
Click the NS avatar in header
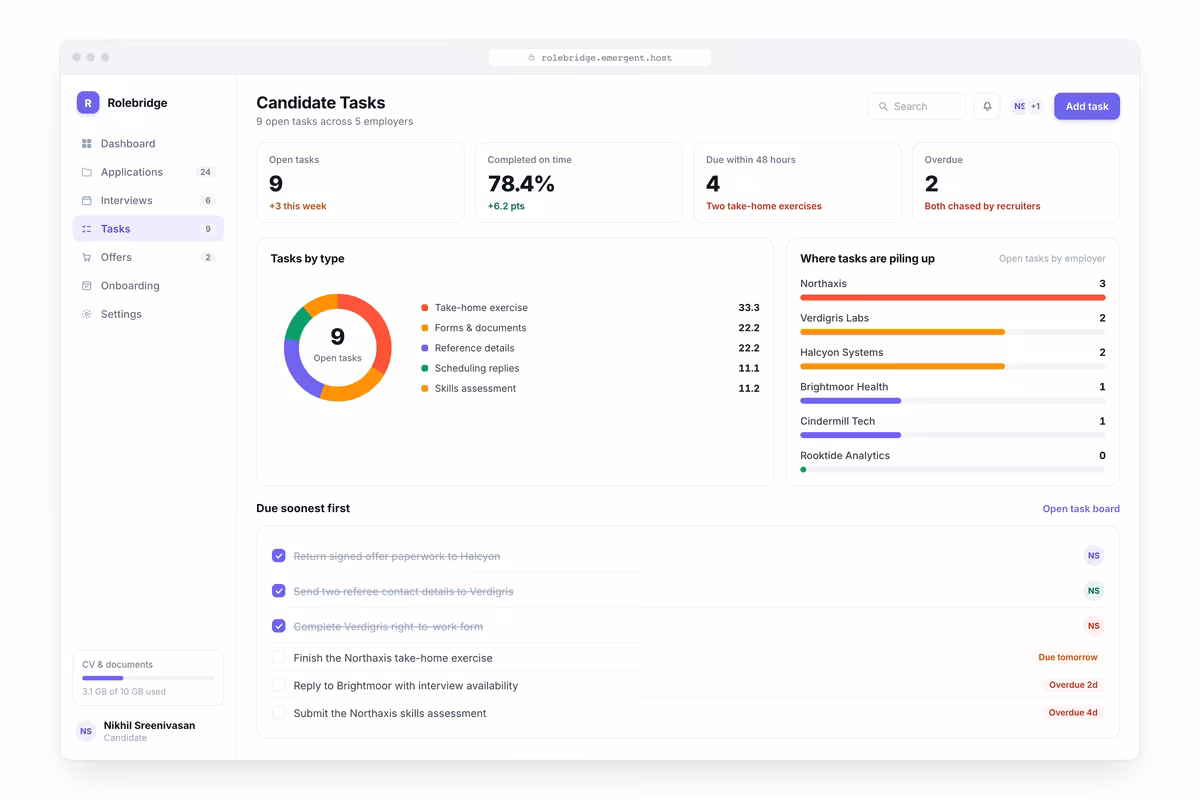(1019, 106)
